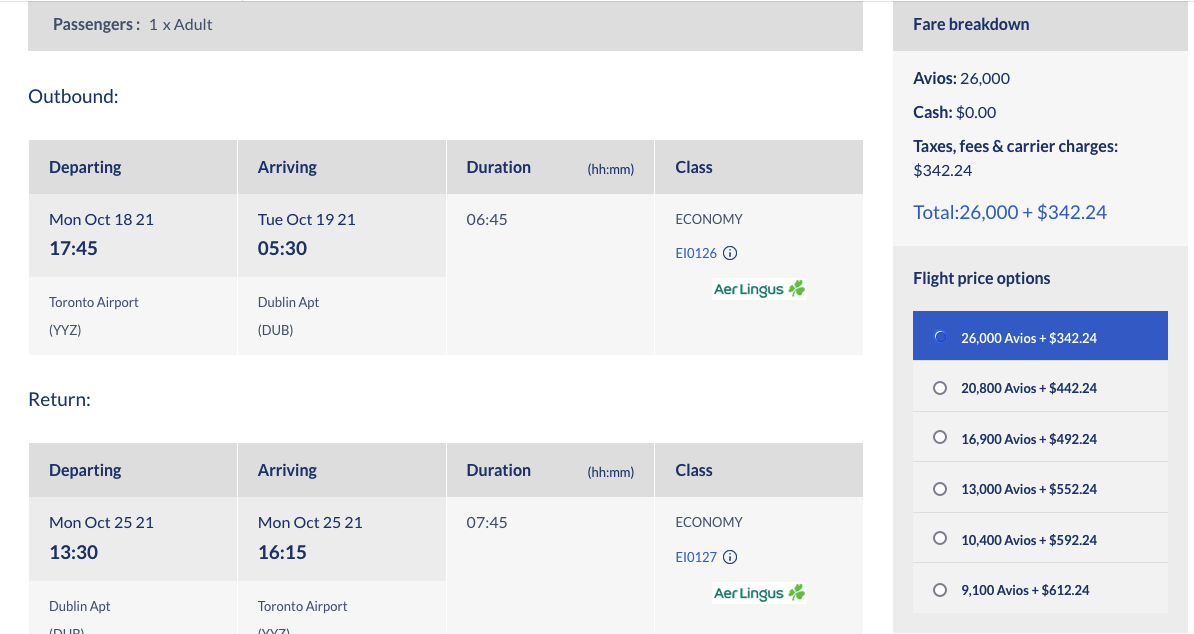Choose the 20,800 Avios + $442.24 option

(1040, 387)
